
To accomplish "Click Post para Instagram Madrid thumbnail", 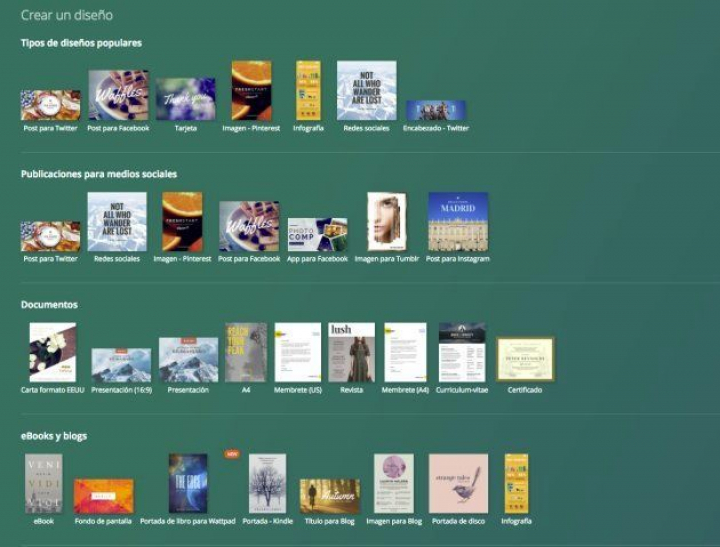I will [458, 221].
